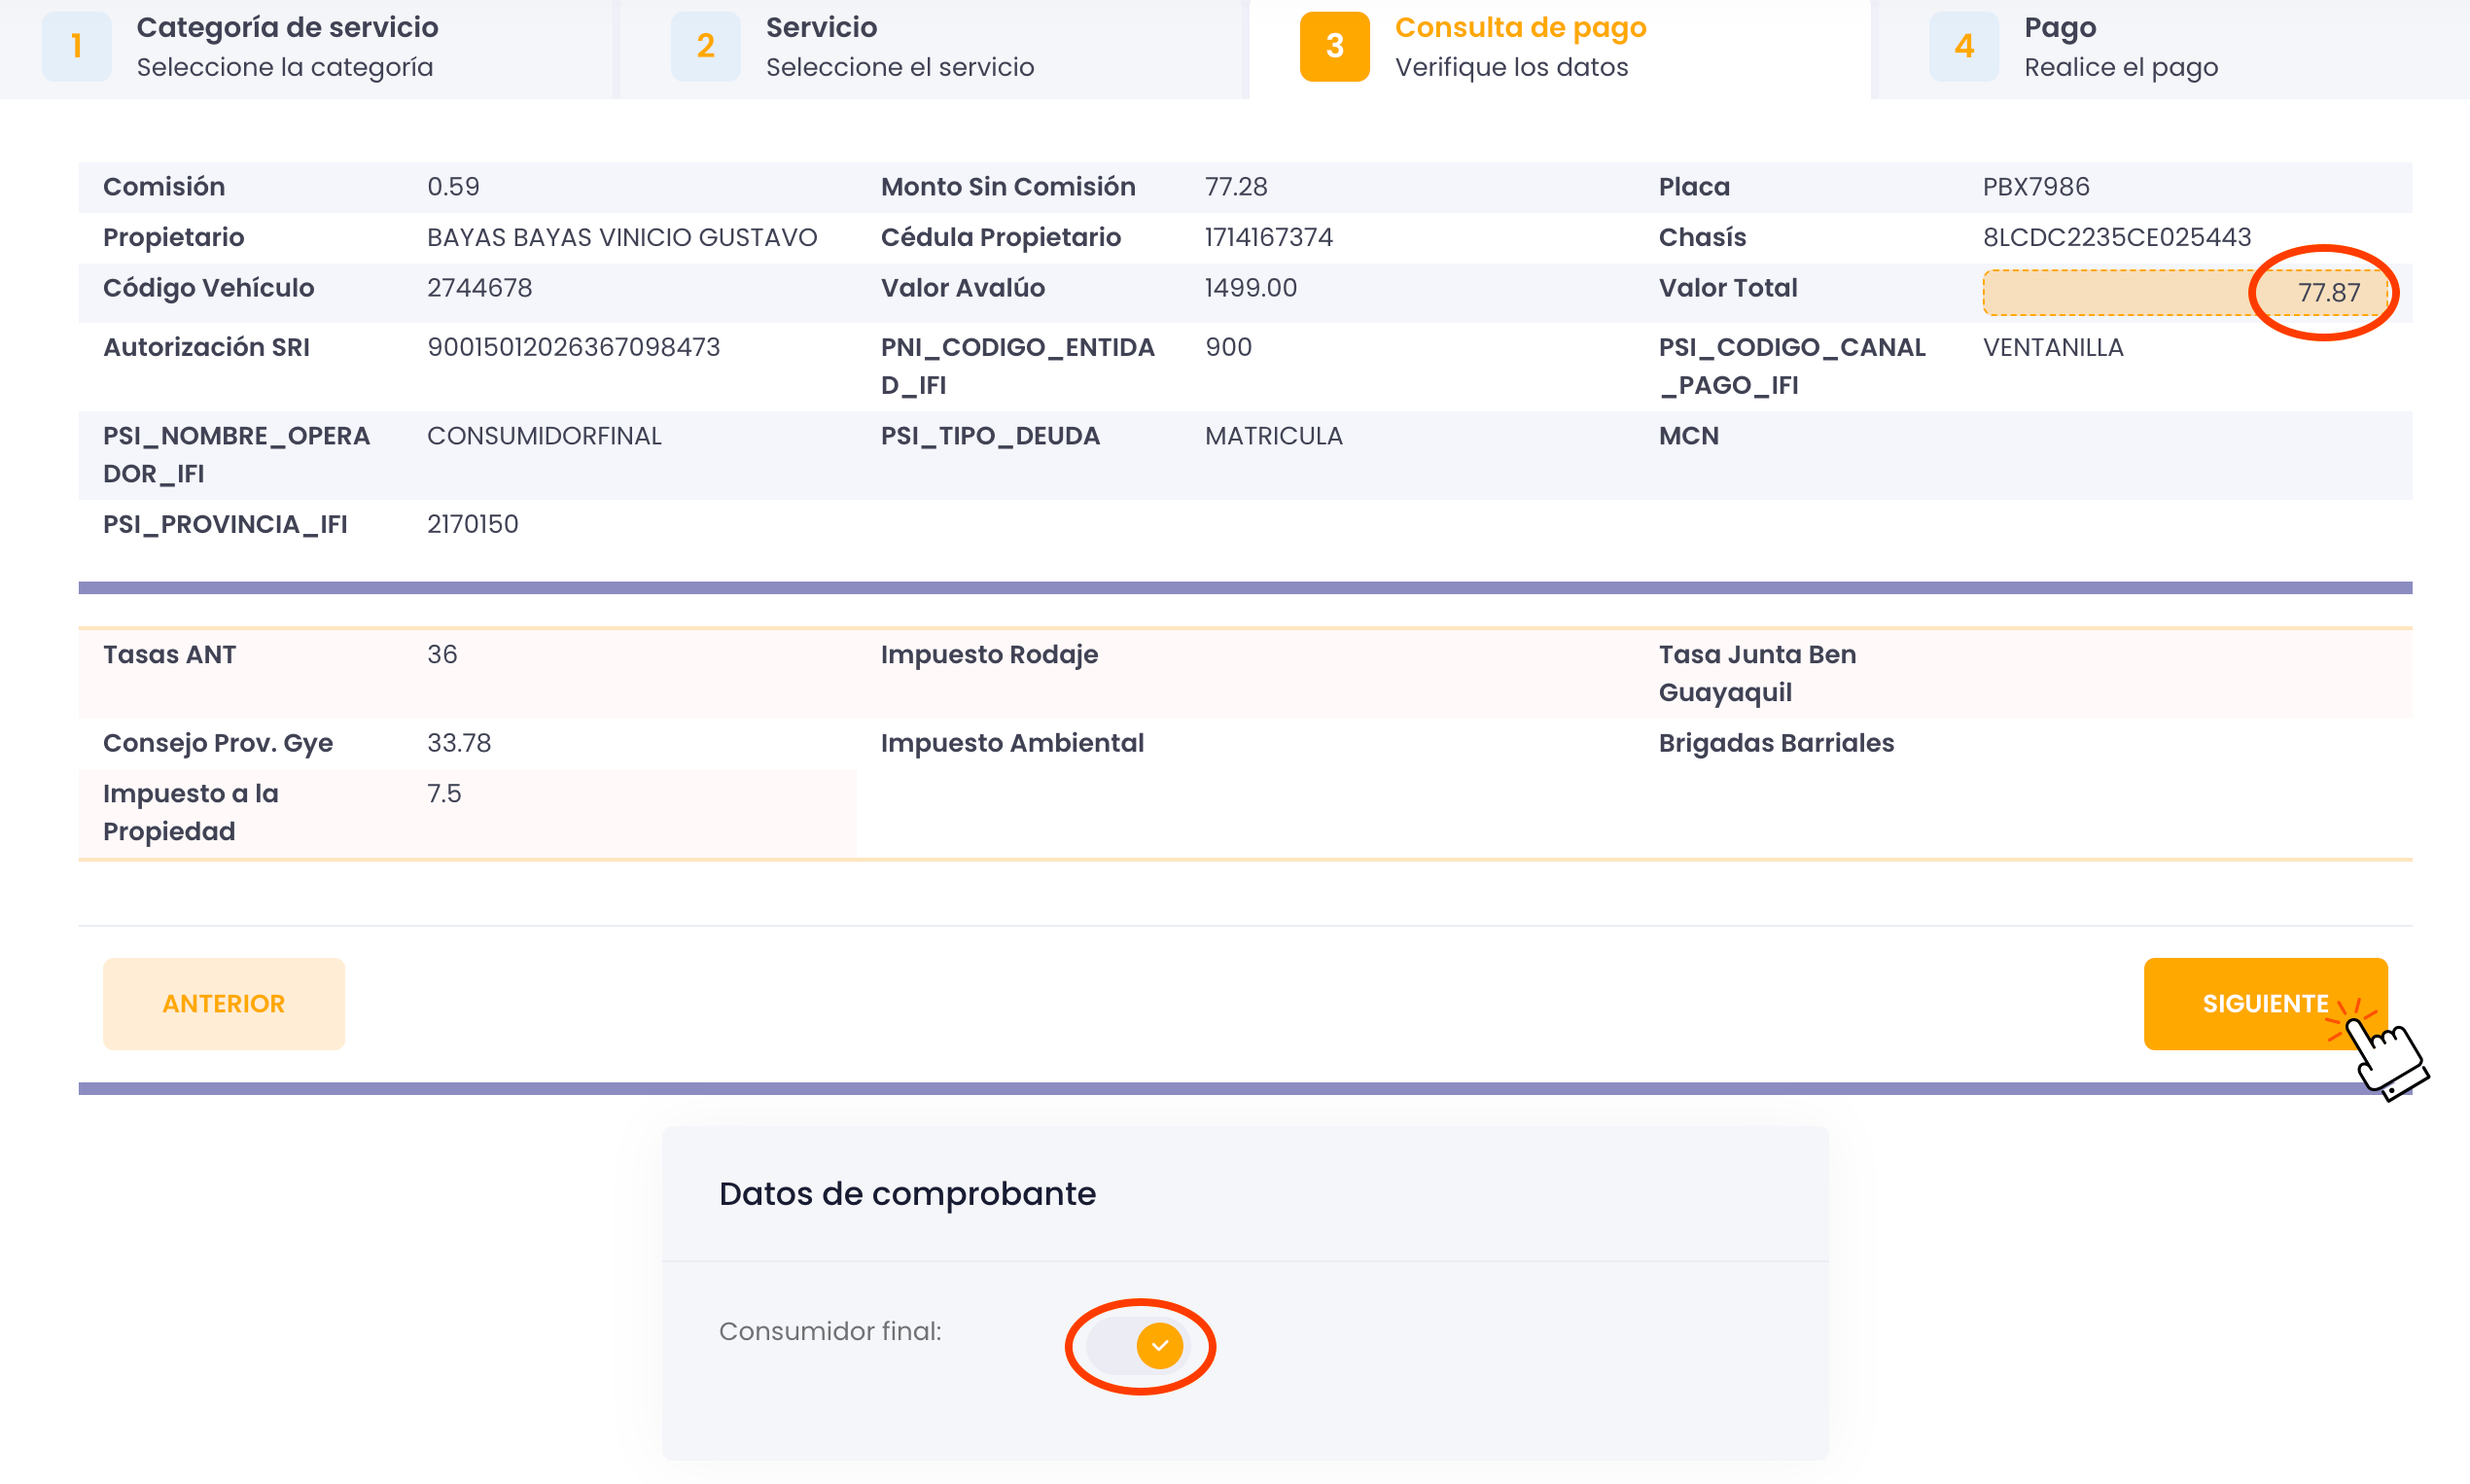Click the SIGUIENTE button
This screenshot has height=1484, width=2470.
(x=2265, y=1003)
